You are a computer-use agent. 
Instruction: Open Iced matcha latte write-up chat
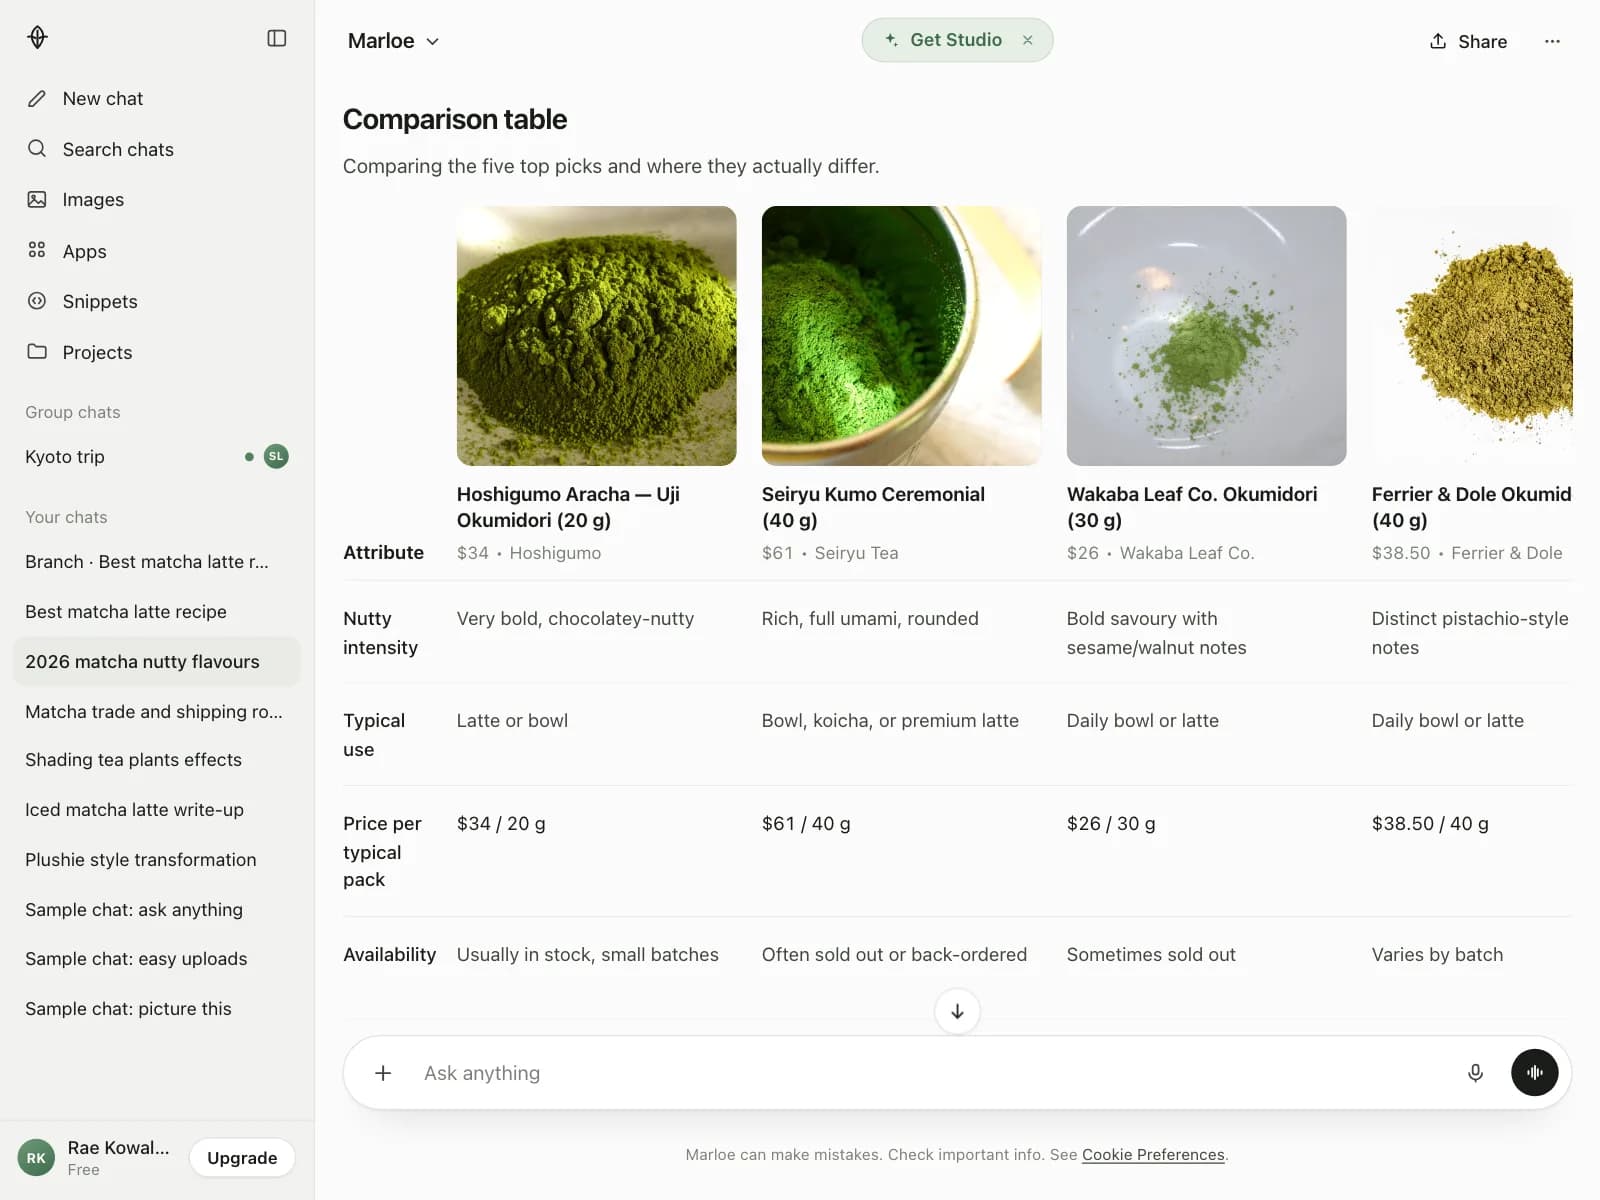(157, 810)
